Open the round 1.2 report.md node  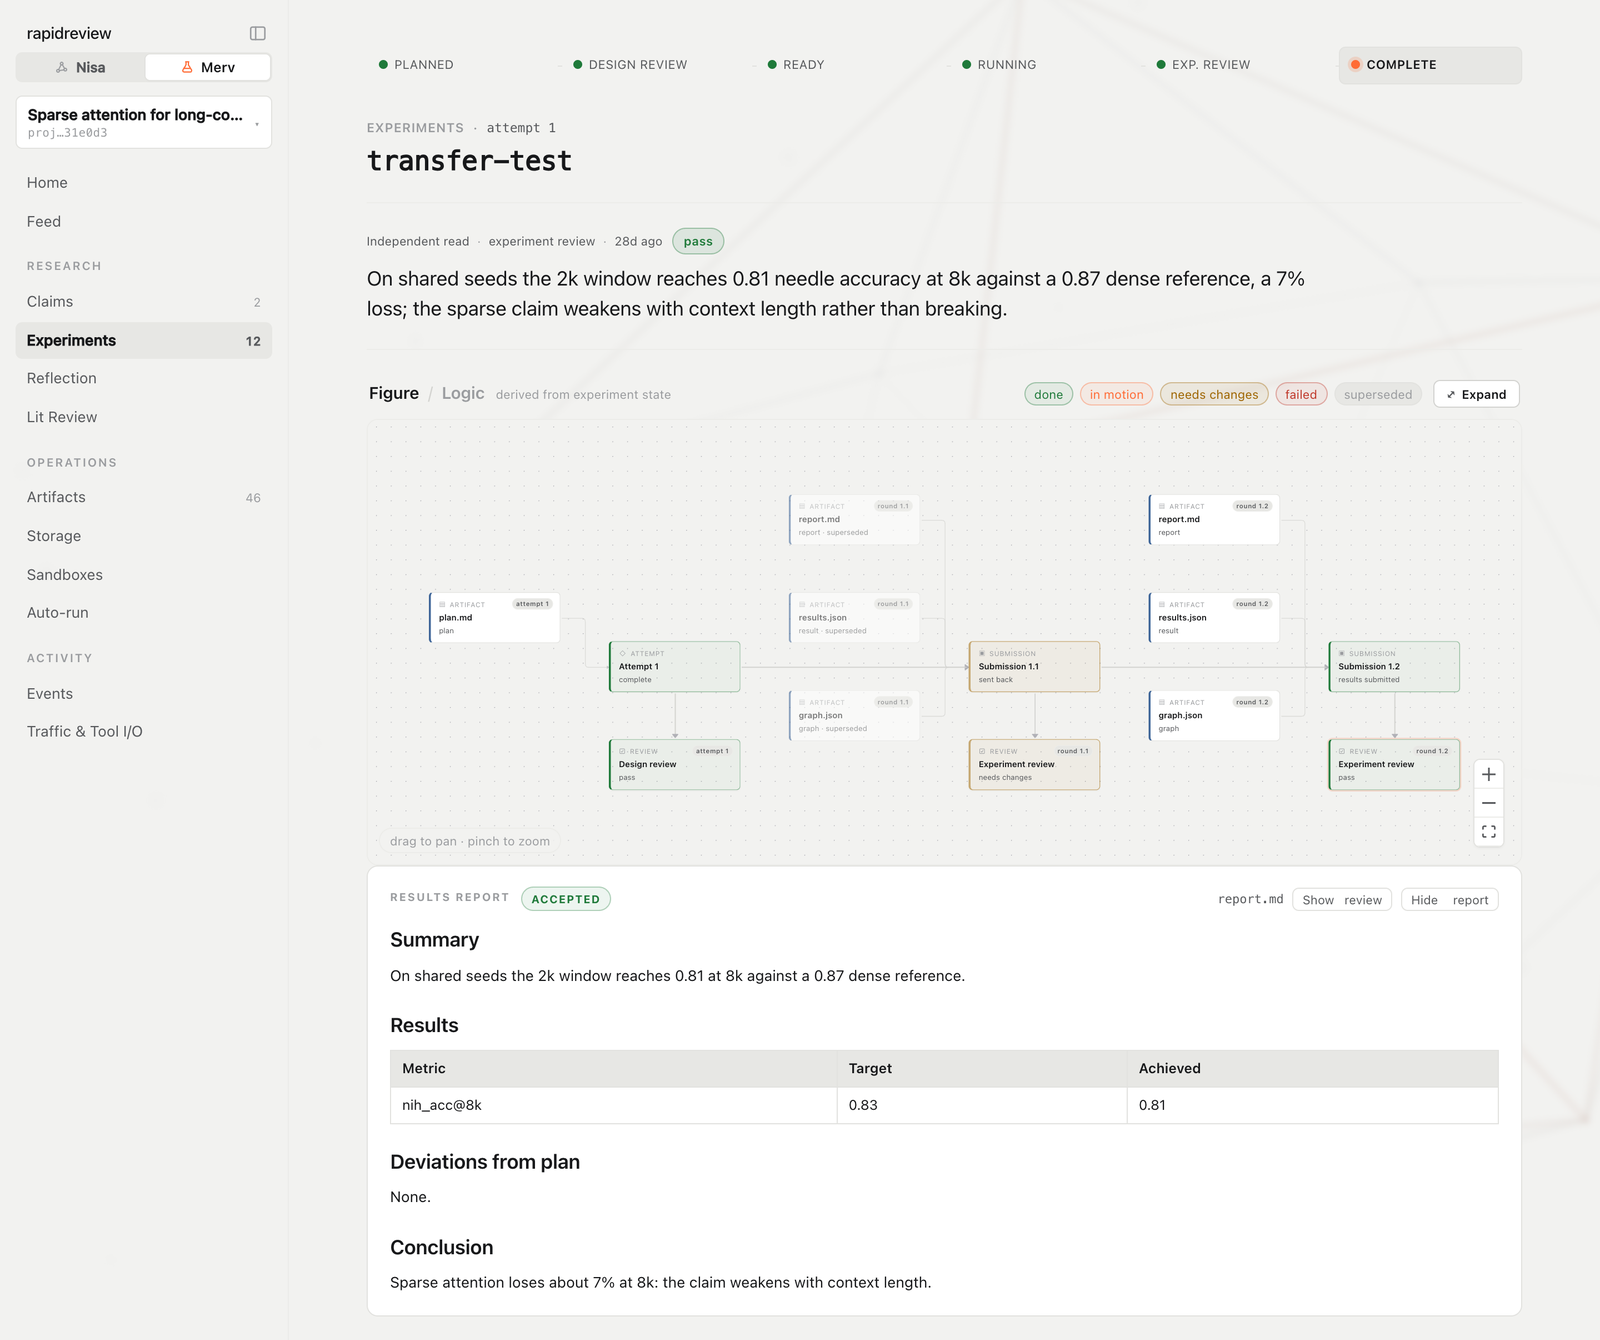[1214, 519]
